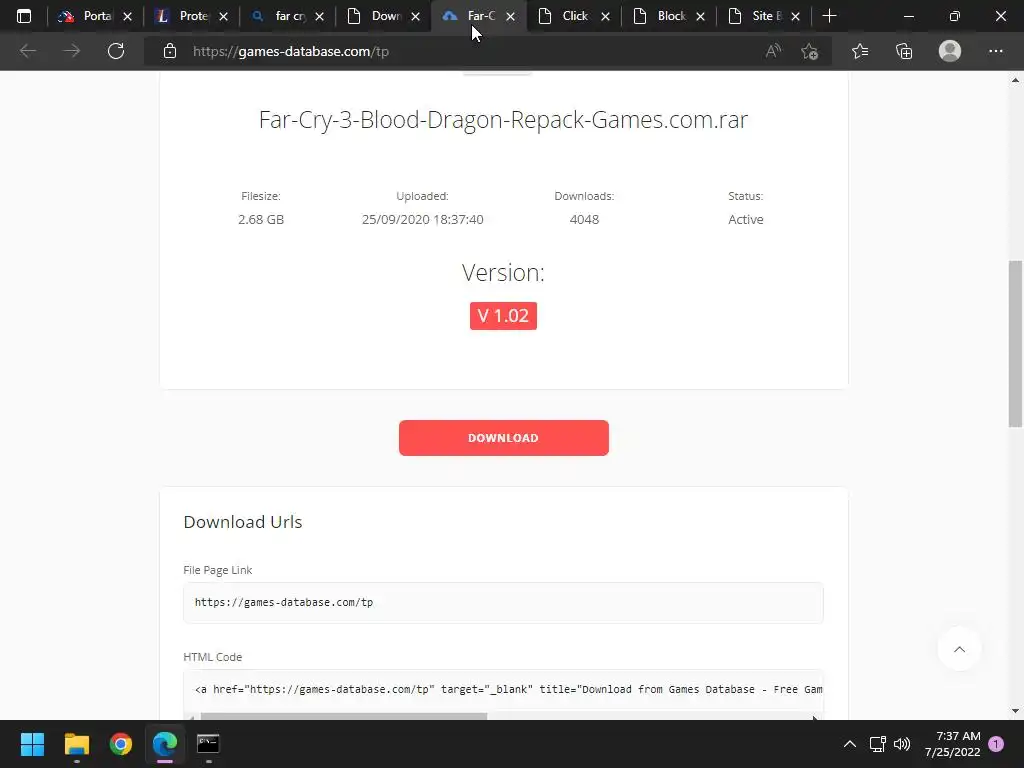Refresh the current page
The width and height of the screenshot is (1024, 768).
116,51
